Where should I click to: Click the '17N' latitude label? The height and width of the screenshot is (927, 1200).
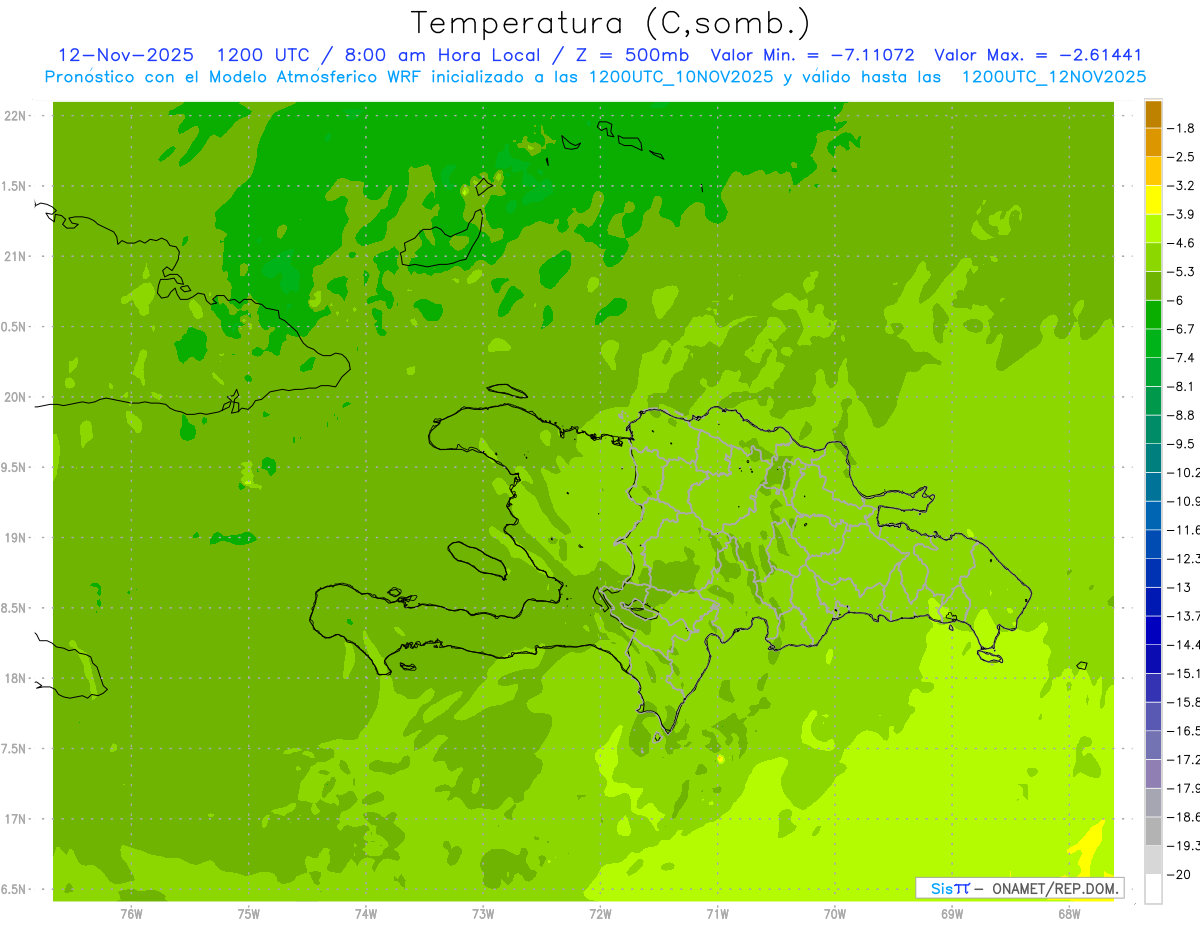point(15,819)
